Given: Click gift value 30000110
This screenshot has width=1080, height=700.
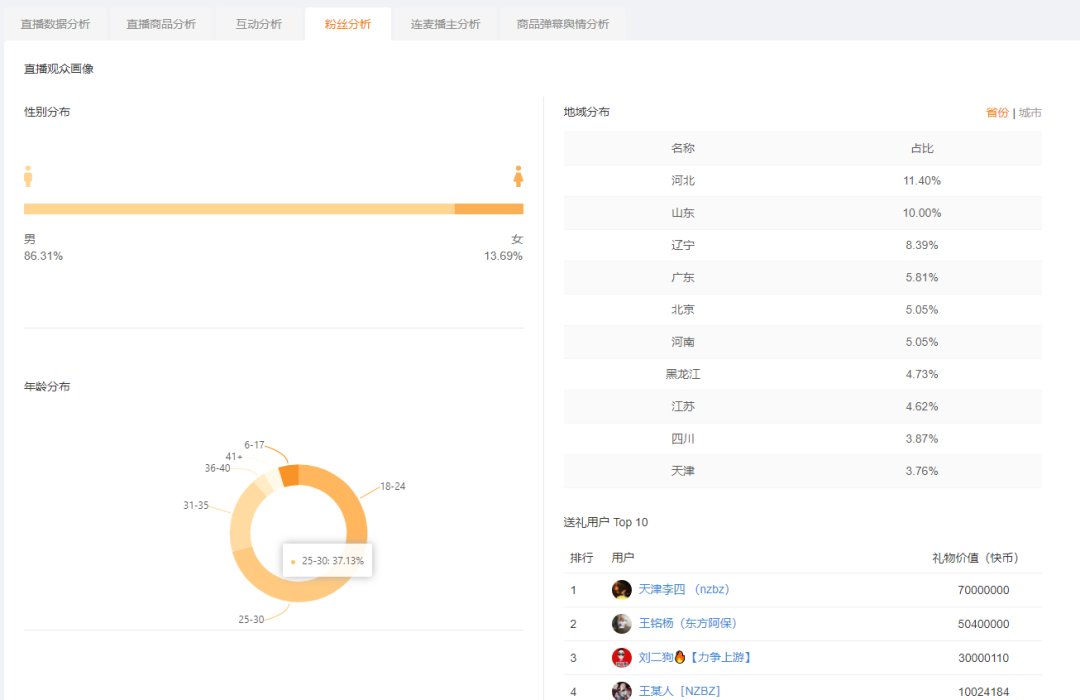Looking at the screenshot, I should click(x=983, y=658).
